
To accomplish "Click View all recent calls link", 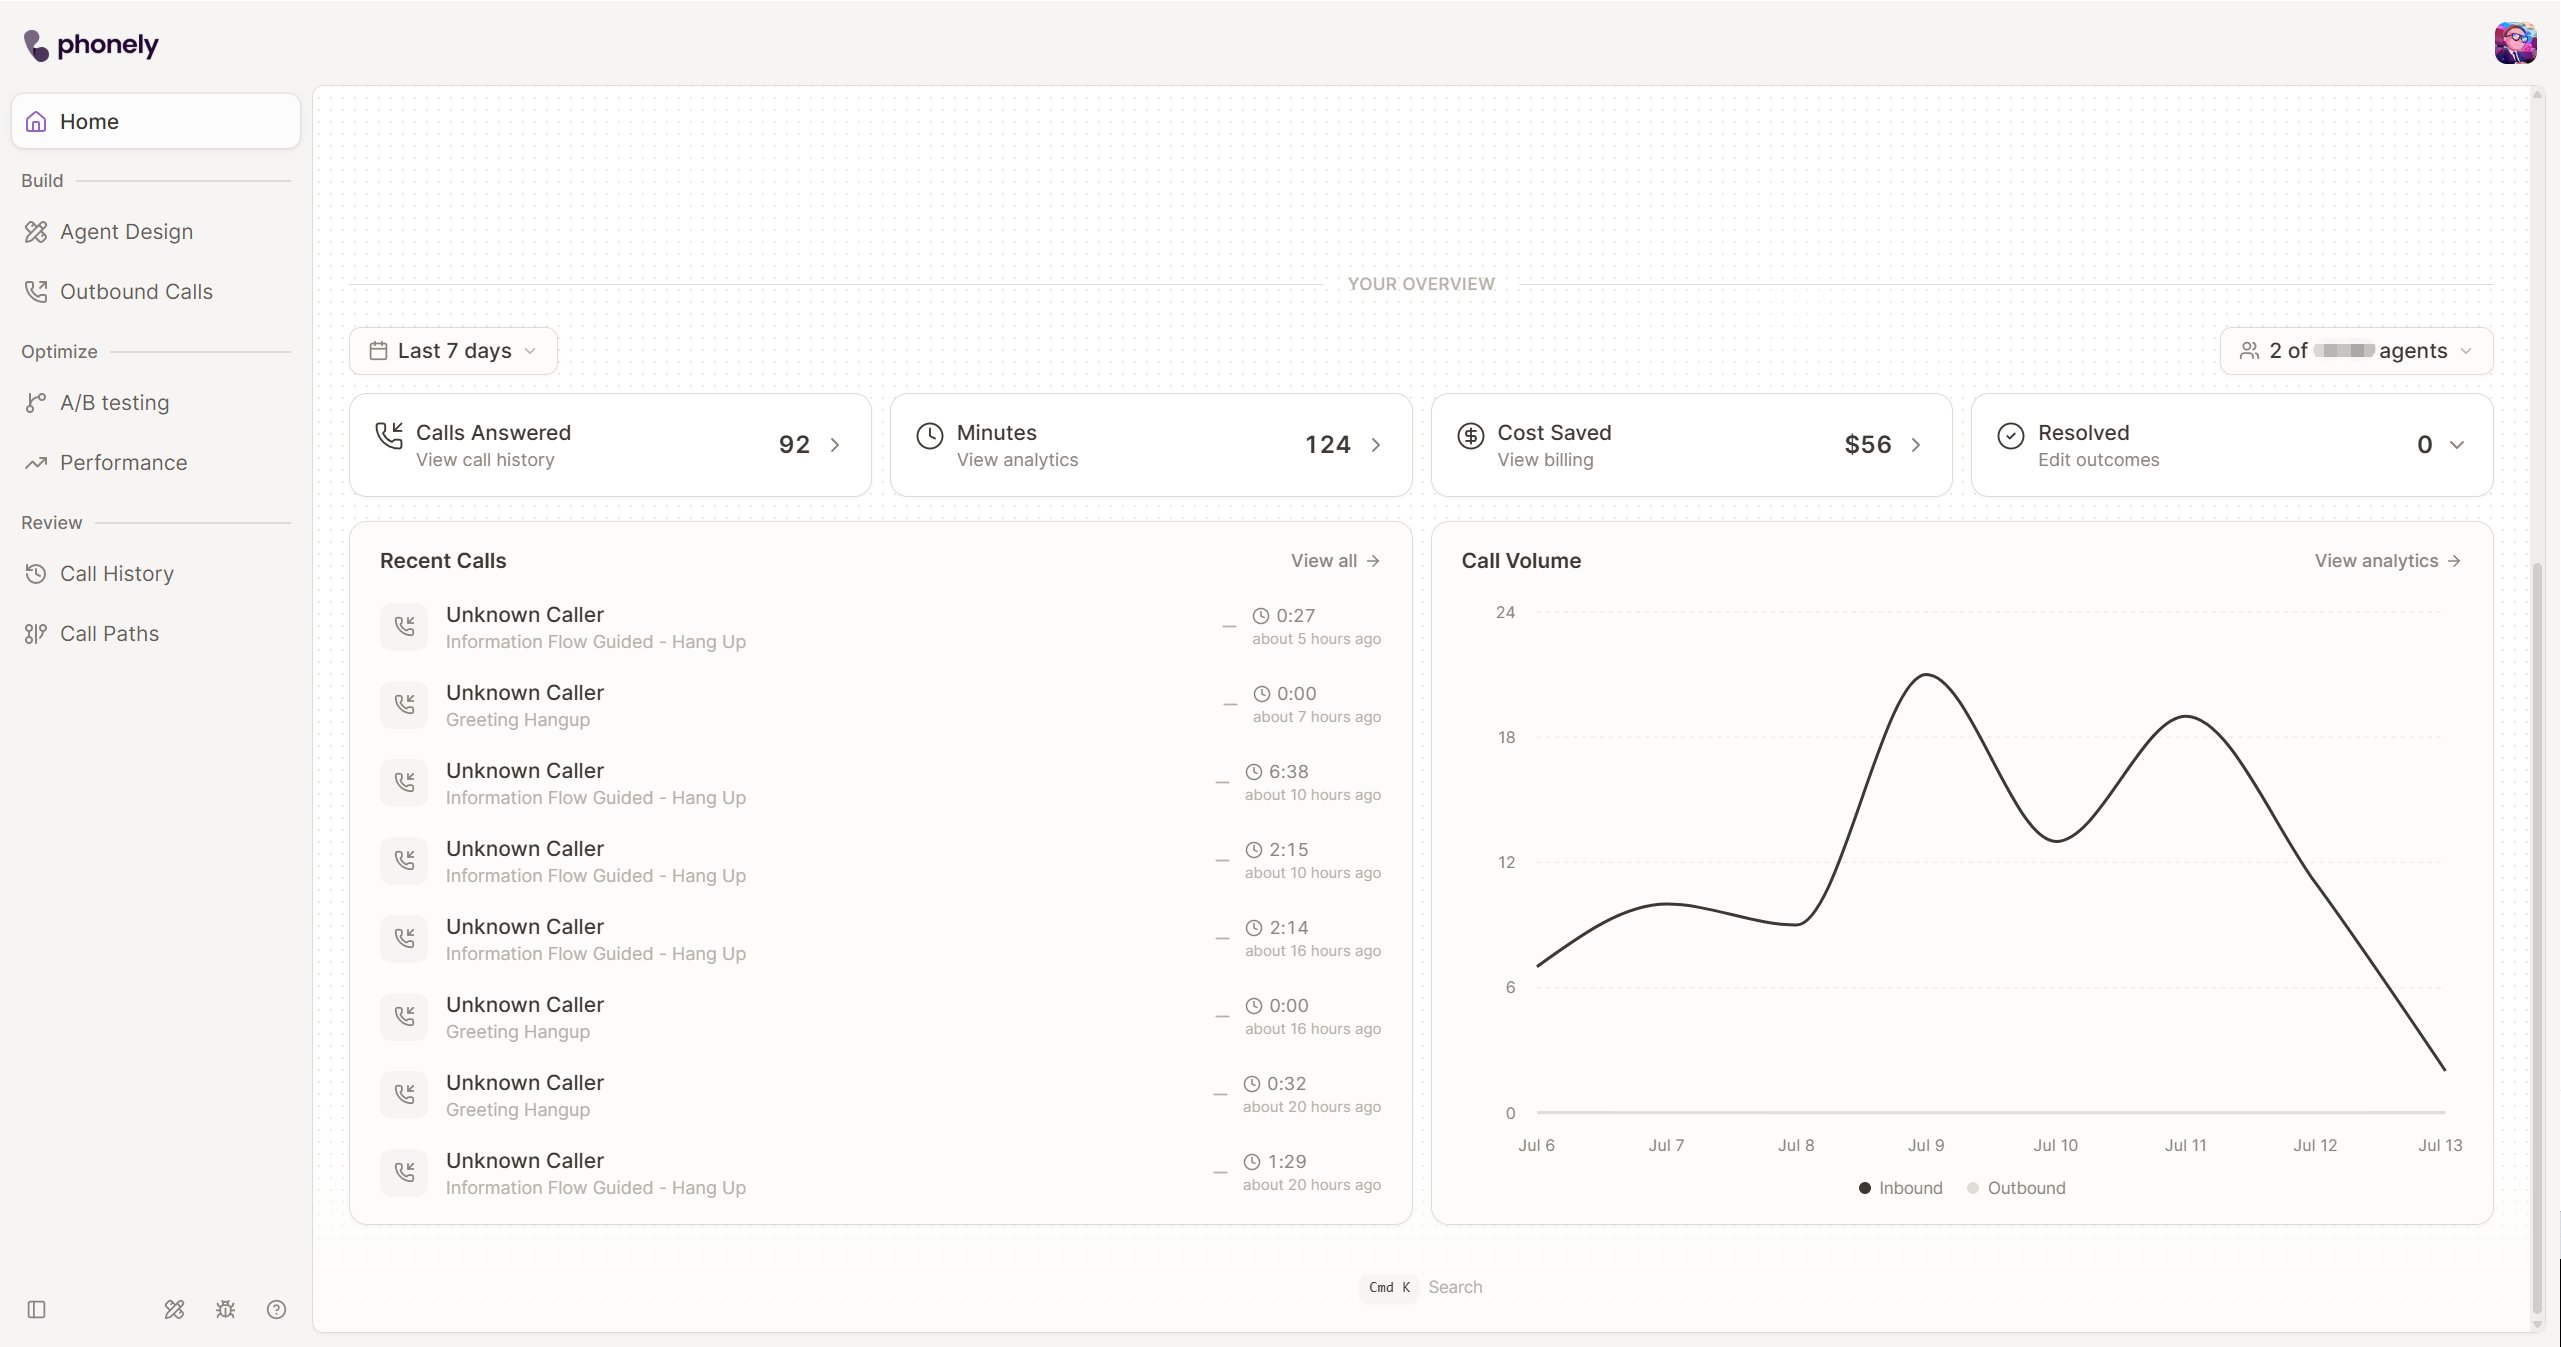I will pos(1335,561).
